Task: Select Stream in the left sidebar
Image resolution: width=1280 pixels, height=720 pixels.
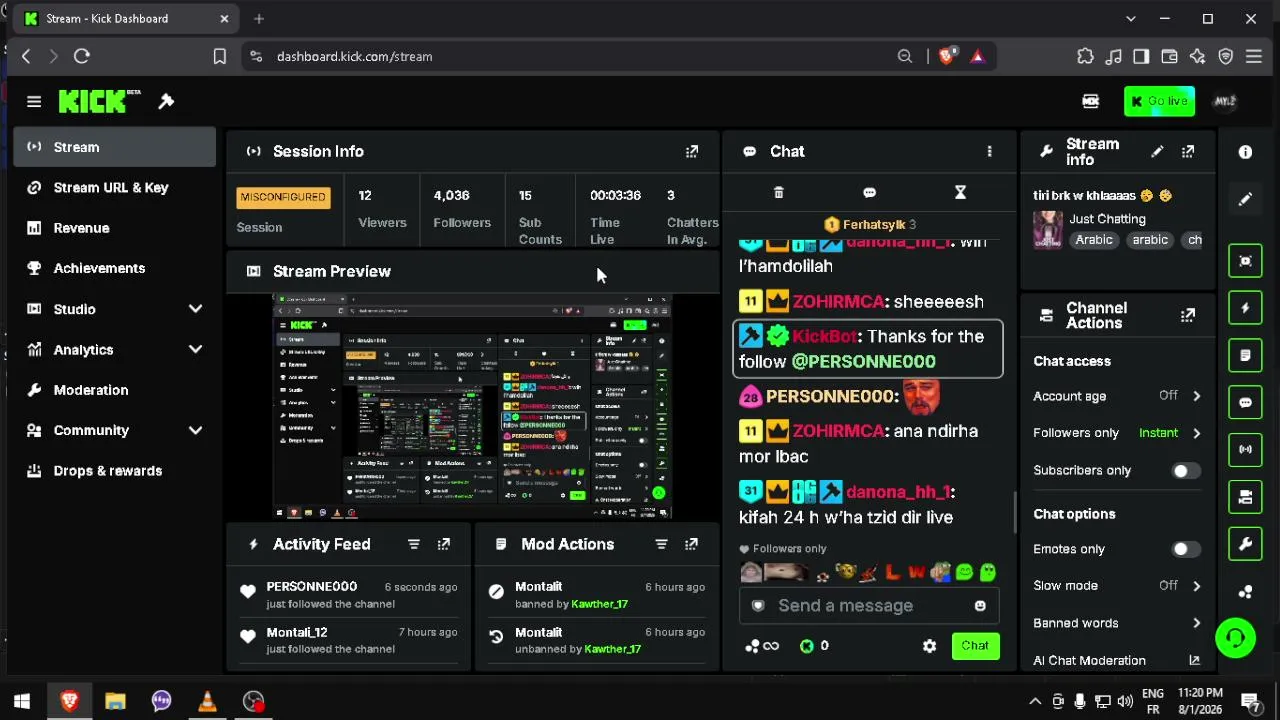Action: (115, 147)
